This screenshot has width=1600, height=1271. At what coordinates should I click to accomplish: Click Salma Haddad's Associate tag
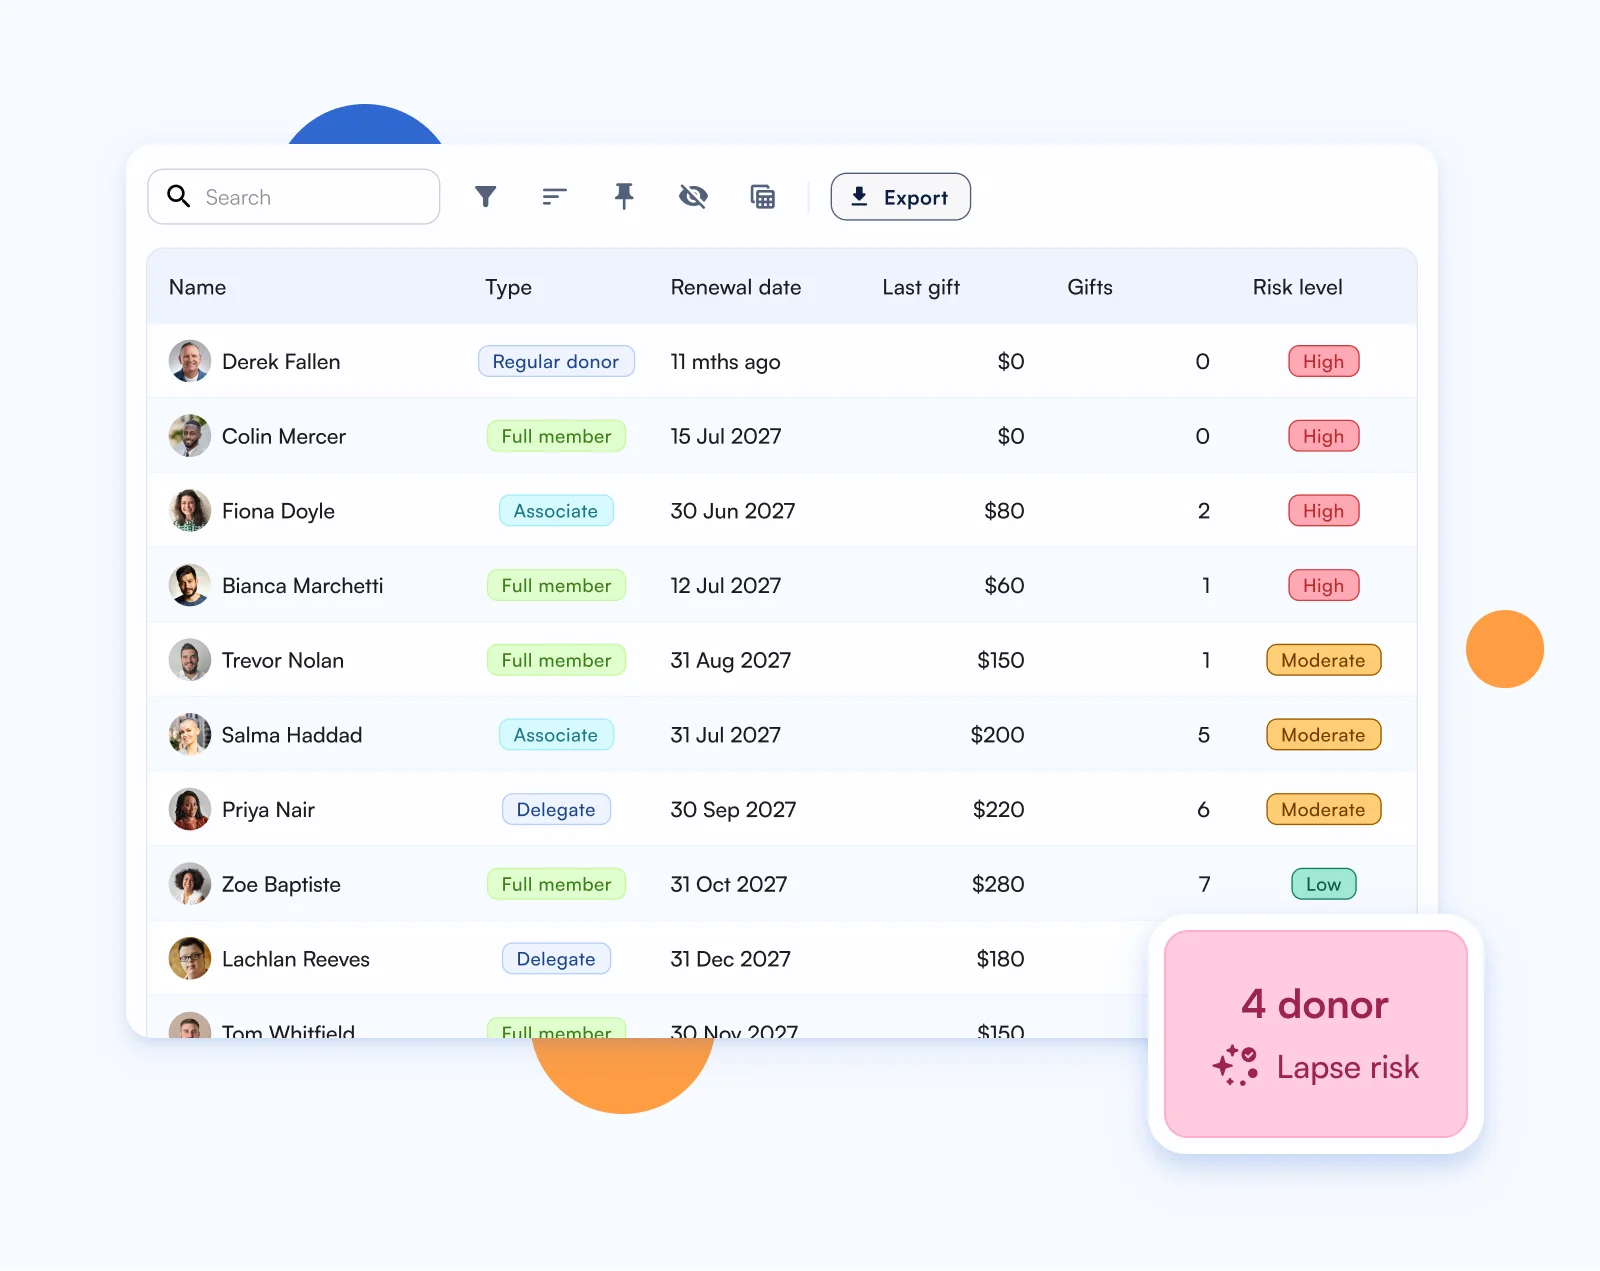[x=556, y=734]
